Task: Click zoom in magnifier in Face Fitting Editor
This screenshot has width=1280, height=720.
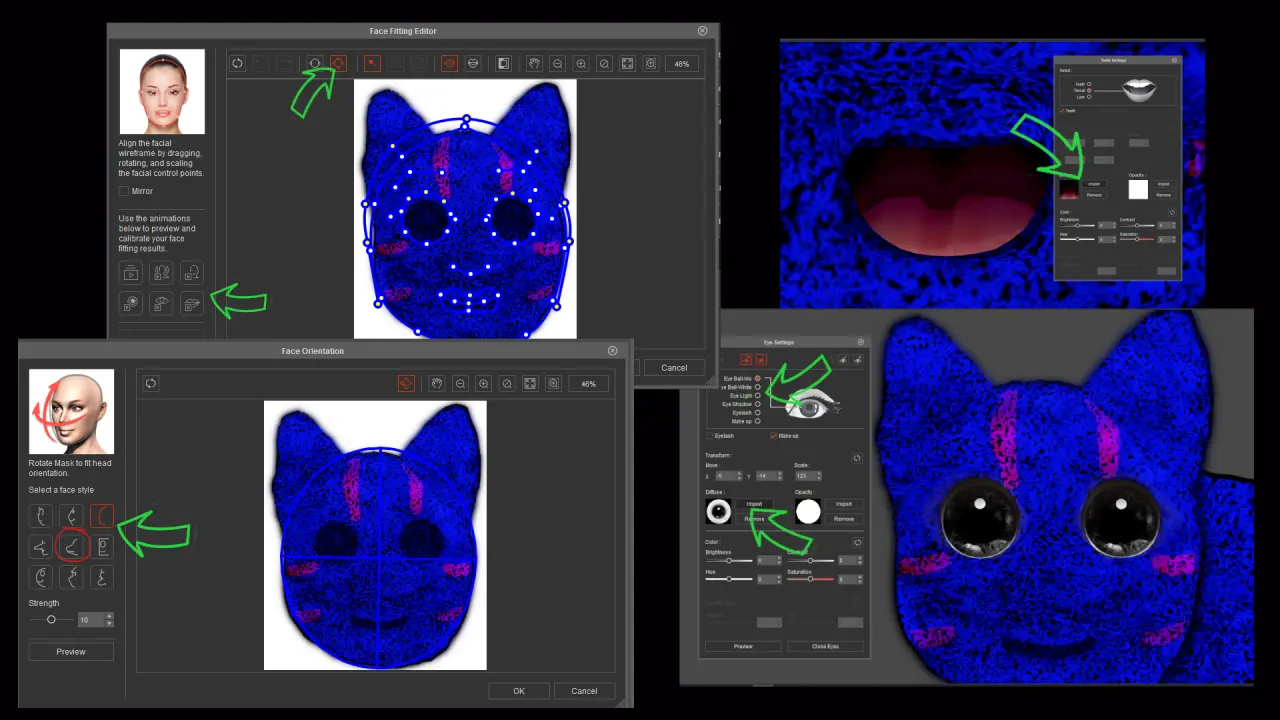Action: coord(581,63)
